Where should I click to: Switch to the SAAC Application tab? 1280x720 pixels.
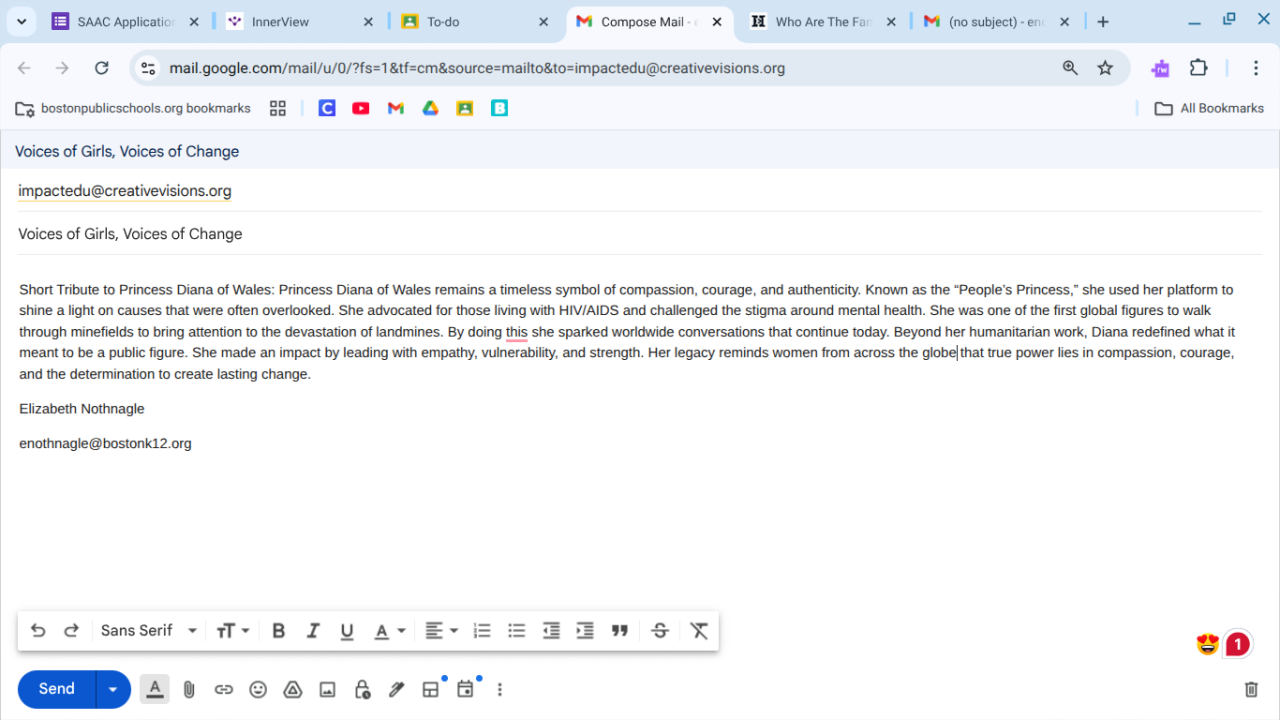[125, 22]
